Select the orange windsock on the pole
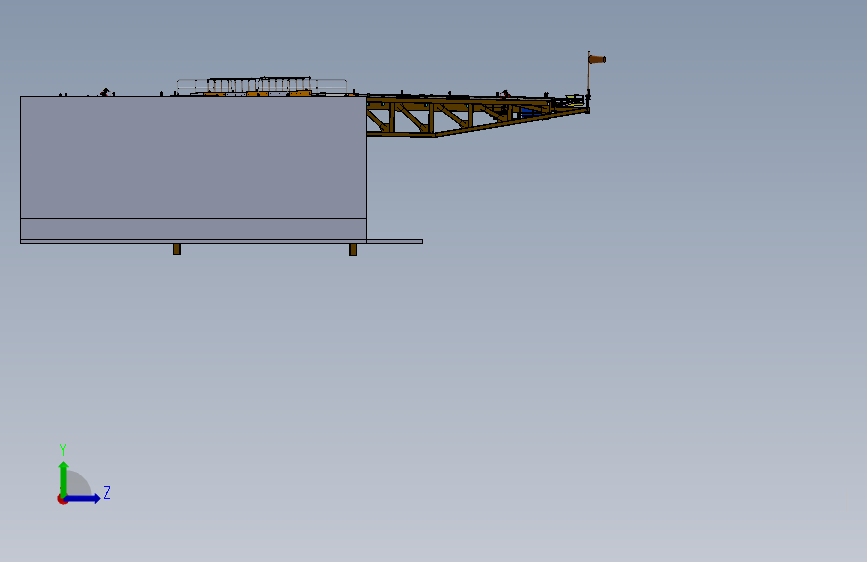867x562 pixels. pos(598,59)
